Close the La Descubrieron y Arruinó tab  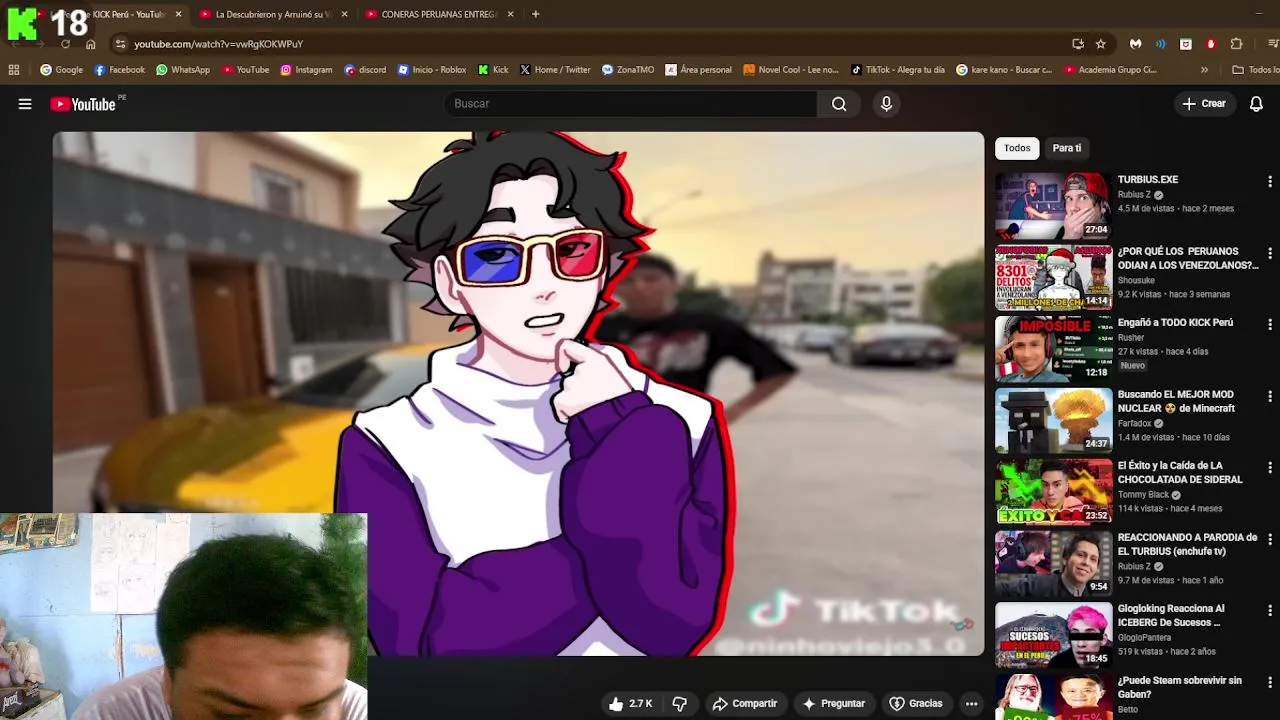(345, 14)
